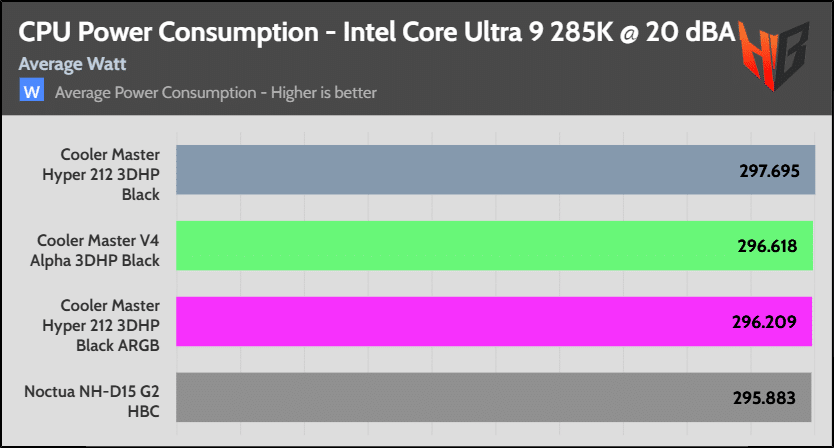Select the gray Noctua NH-D15 G2 bar

tap(450, 397)
